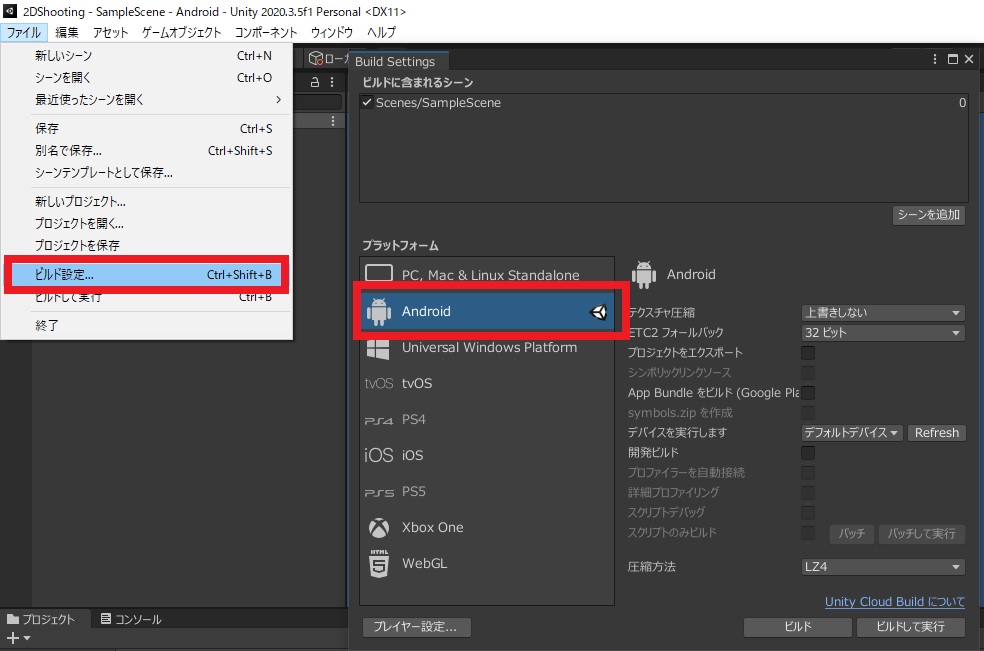Select the PS5 platform
Image resolution: width=984 pixels, height=651 pixels.
tap(487, 492)
